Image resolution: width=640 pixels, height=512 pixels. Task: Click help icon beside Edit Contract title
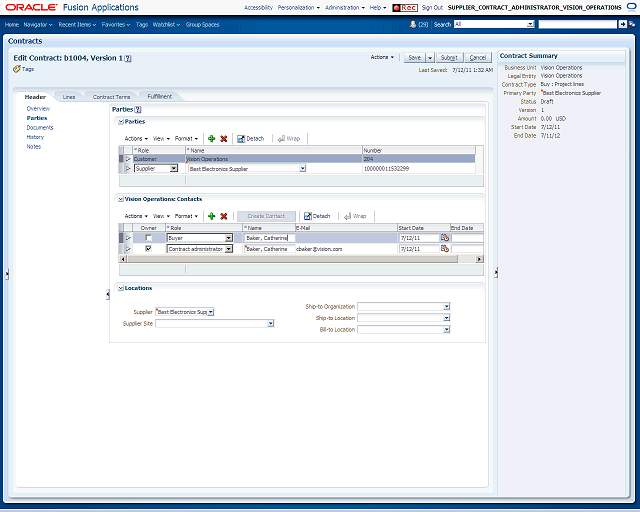click(128, 58)
